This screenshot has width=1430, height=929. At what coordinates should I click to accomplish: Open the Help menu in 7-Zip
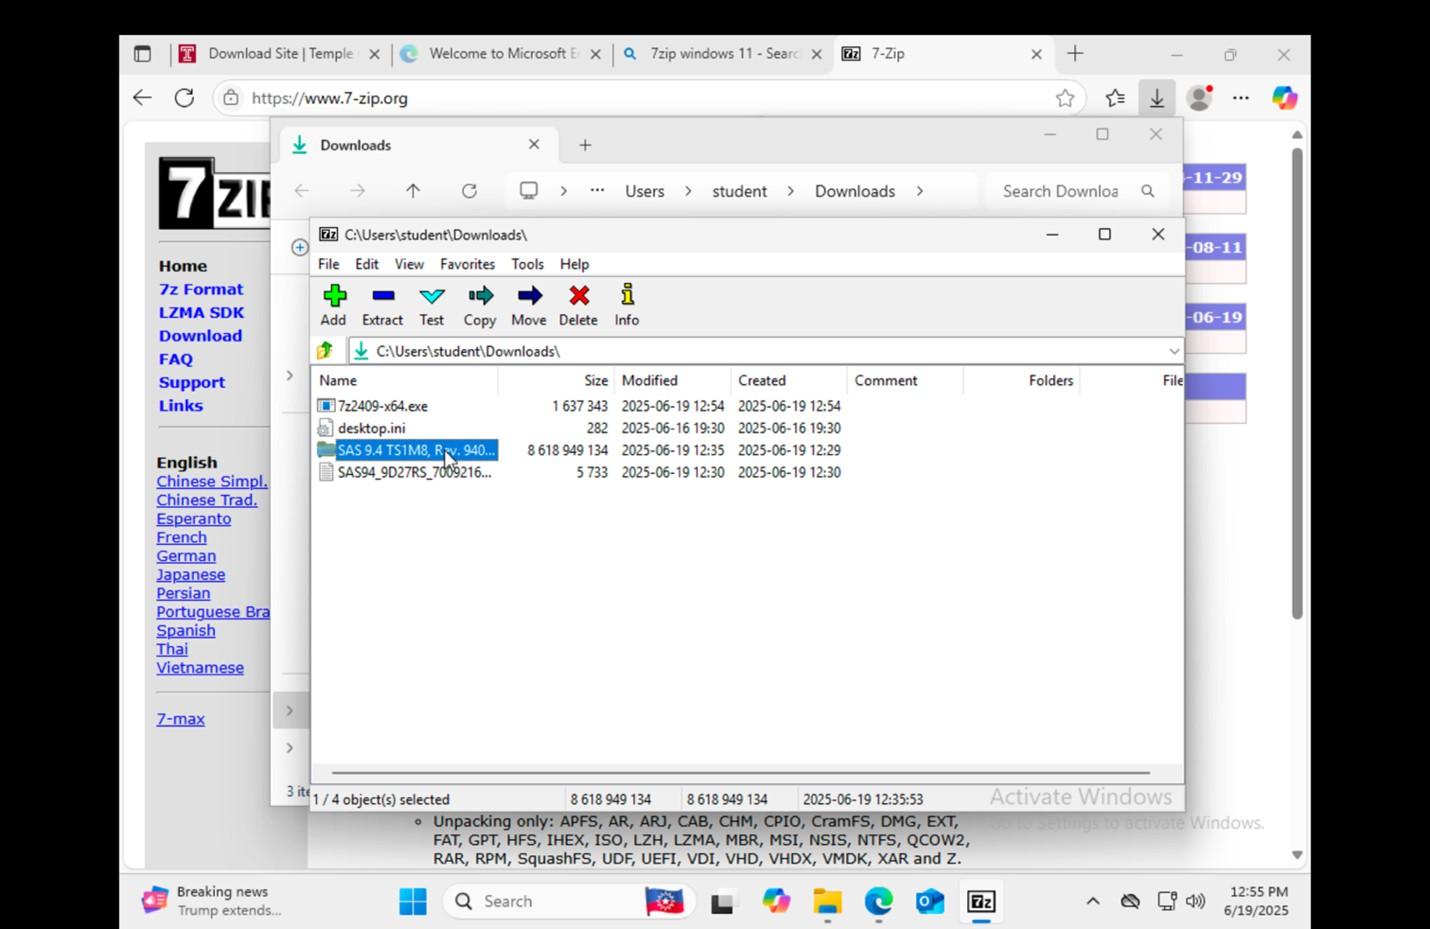574,264
